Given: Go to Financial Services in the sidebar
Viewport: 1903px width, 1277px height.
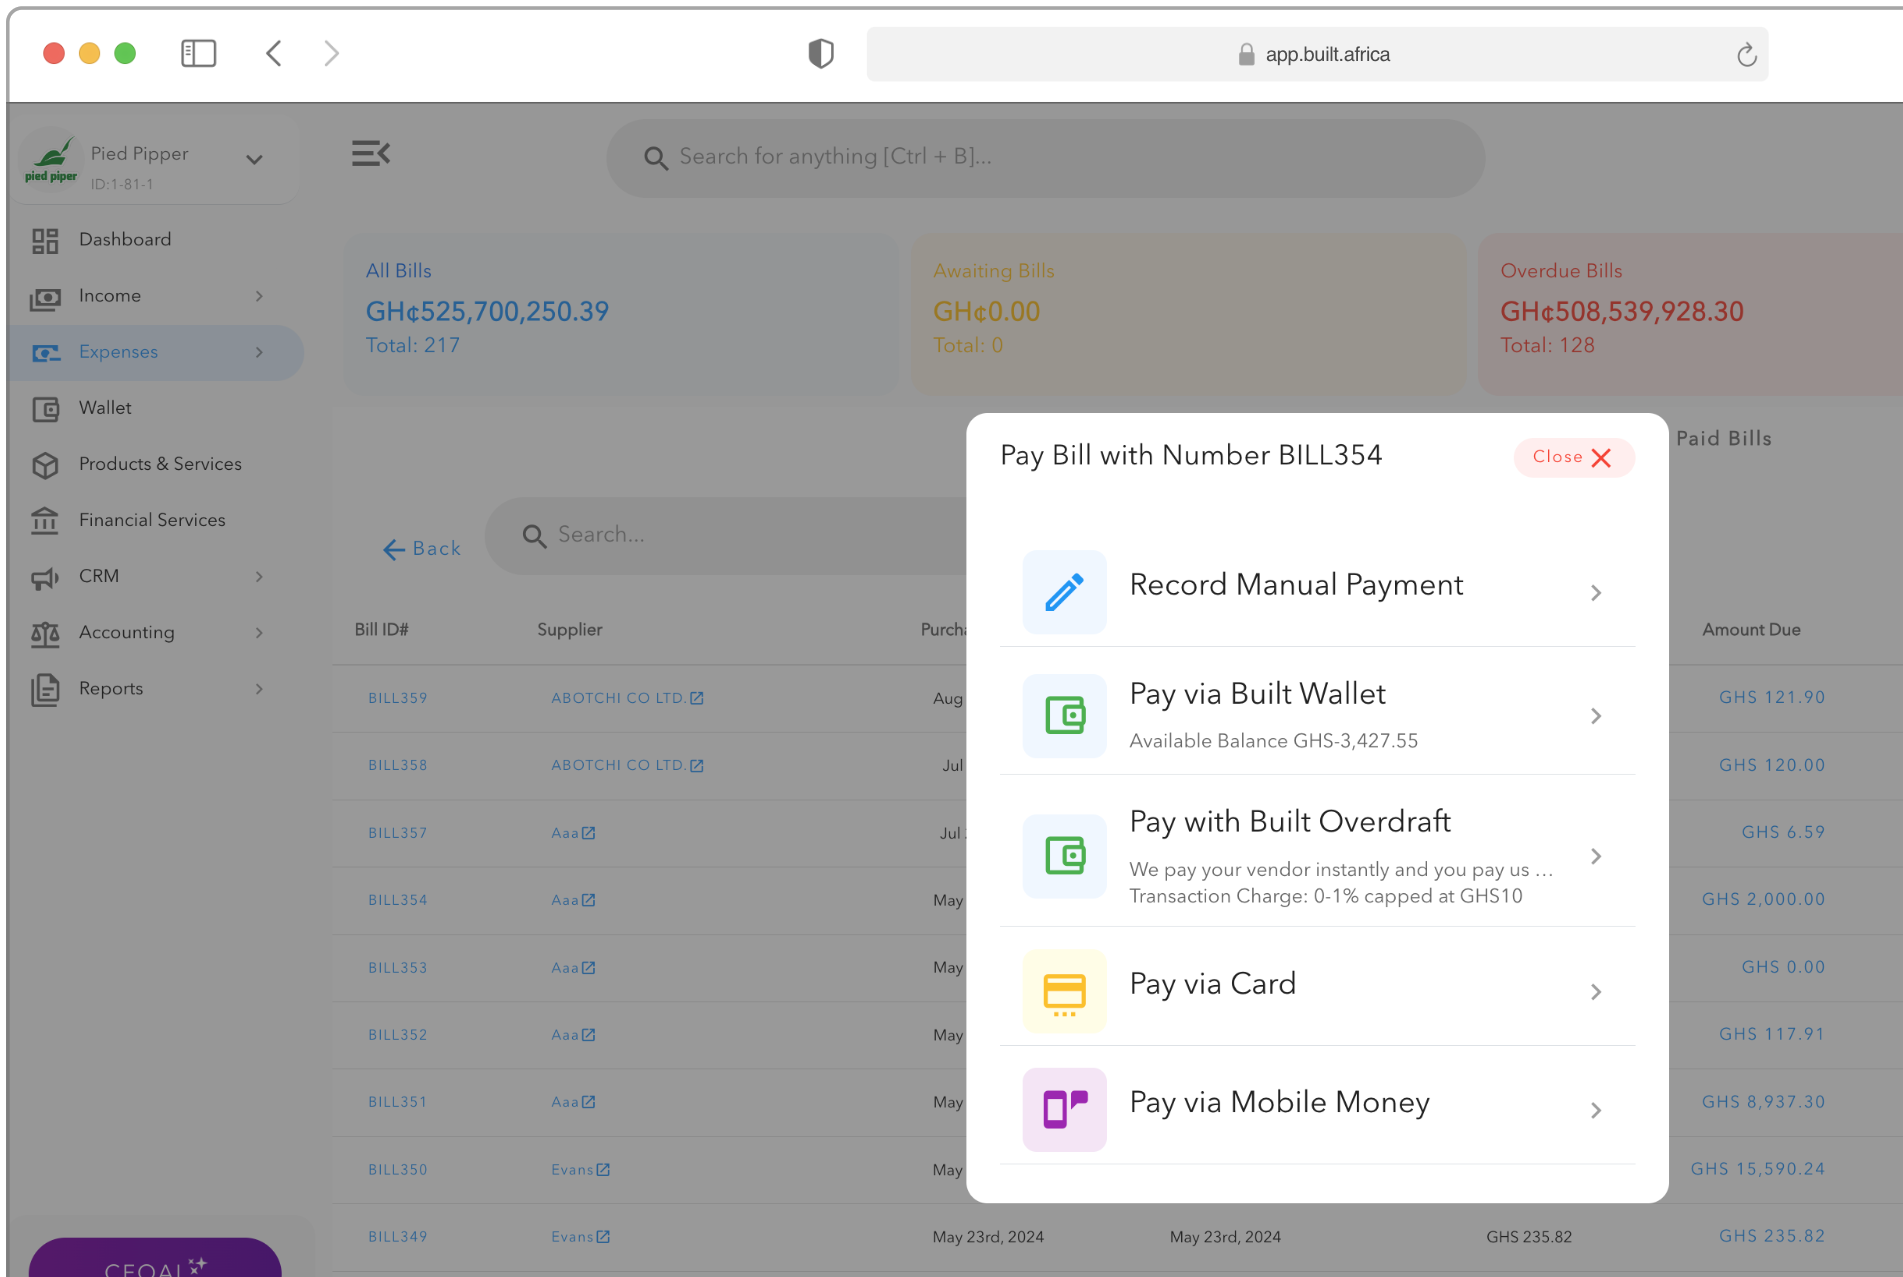Looking at the screenshot, I should 152,520.
